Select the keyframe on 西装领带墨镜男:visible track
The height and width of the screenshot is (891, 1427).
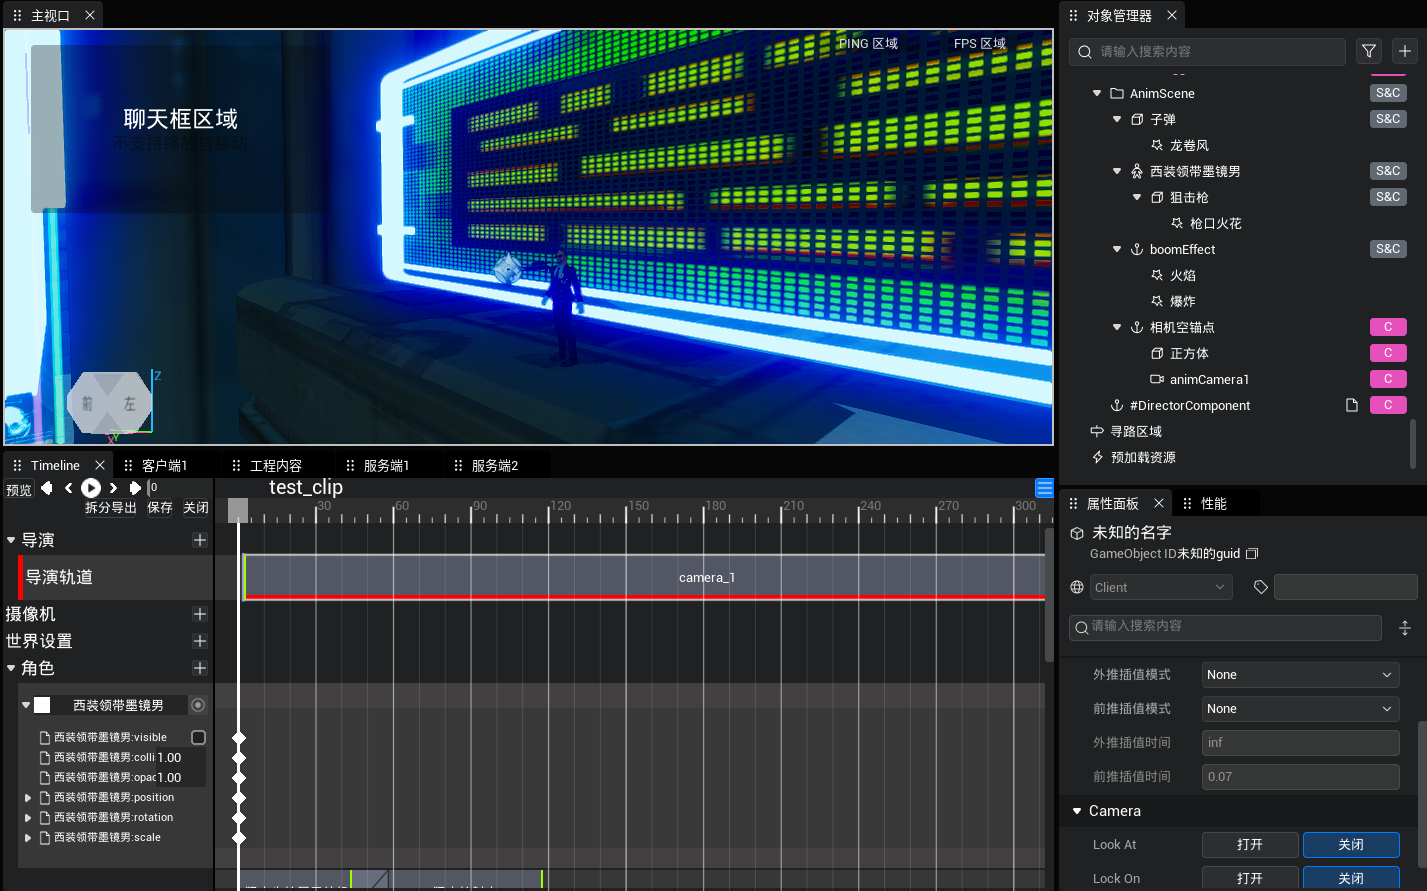click(x=239, y=737)
